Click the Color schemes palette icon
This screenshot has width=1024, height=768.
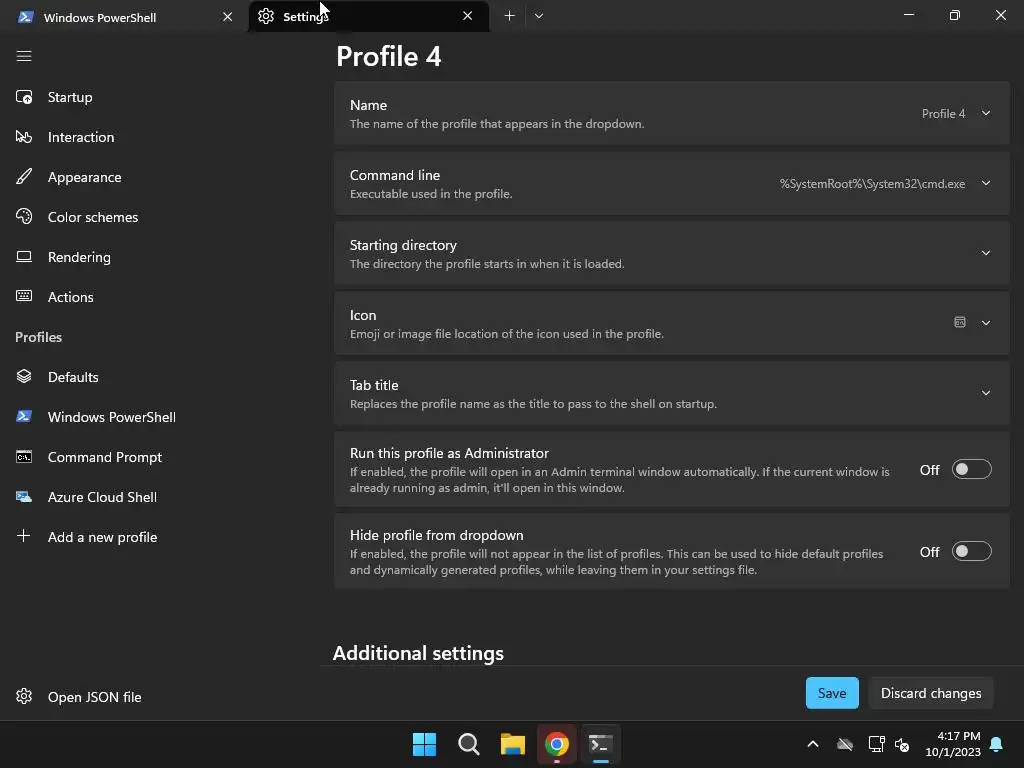click(24, 217)
